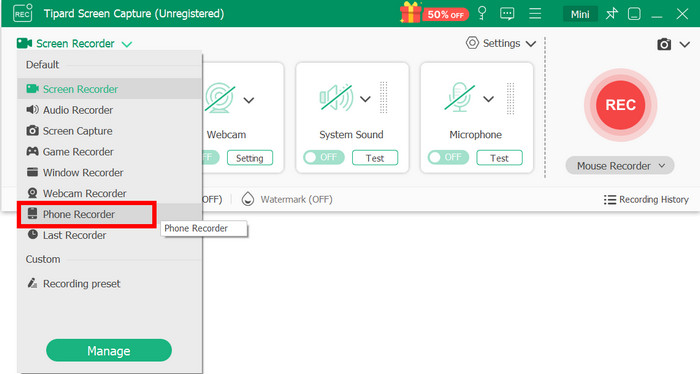Select Last Recorder in the menu
This screenshot has height=374, width=700.
pyautogui.click(x=109, y=235)
